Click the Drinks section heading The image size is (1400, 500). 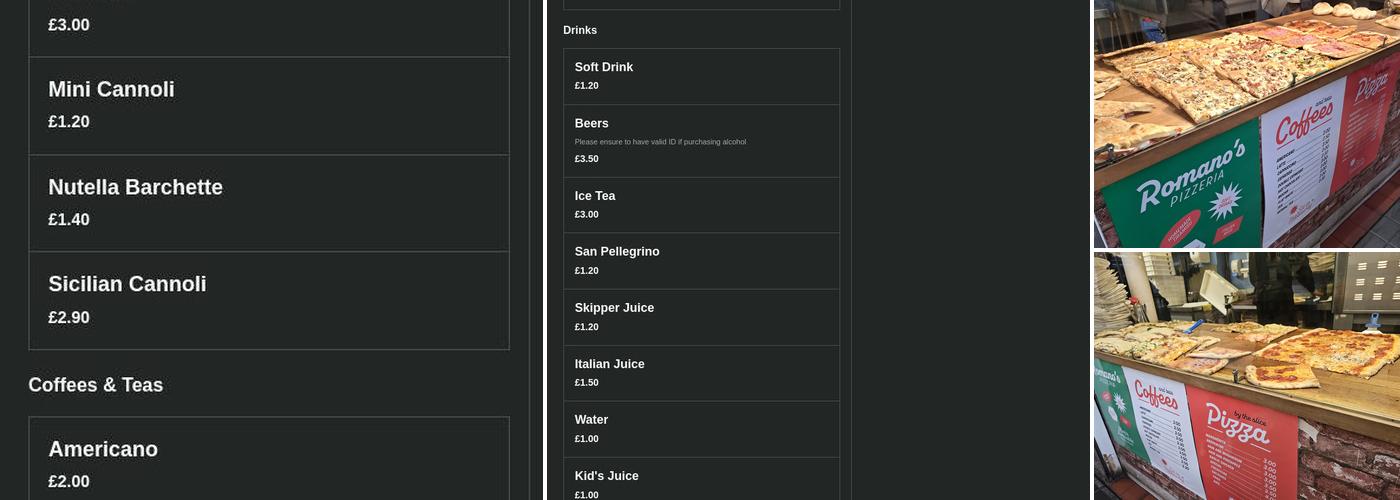coord(580,30)
